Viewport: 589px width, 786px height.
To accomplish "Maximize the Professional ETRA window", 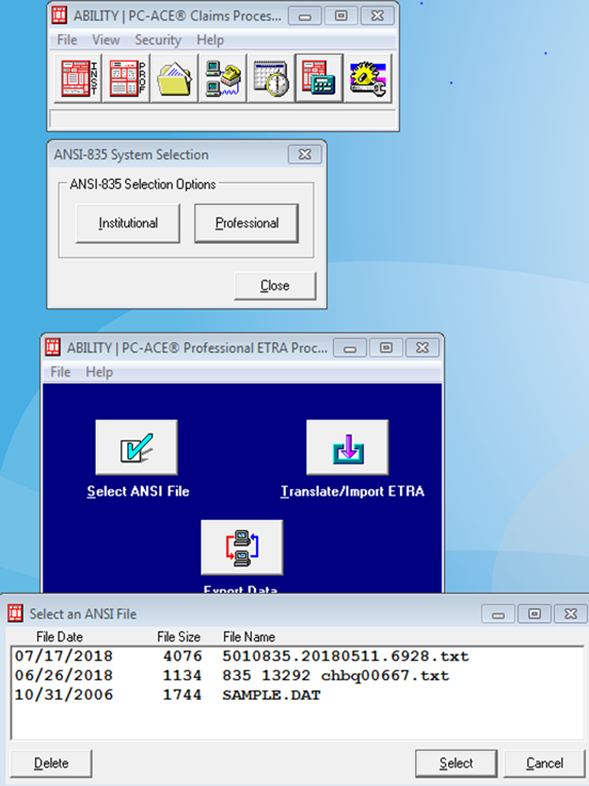I will coord(386,348).
